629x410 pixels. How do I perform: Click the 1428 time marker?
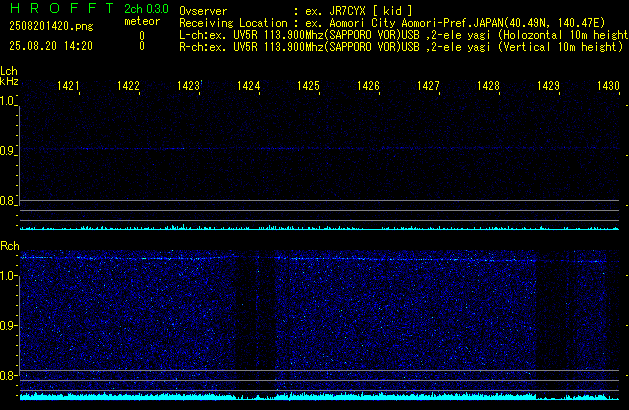click(488, 86)
